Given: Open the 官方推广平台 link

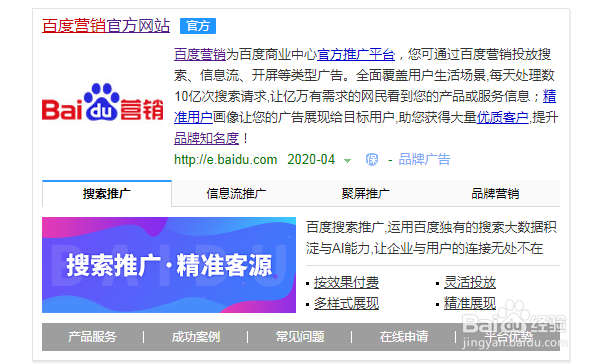Looking at the screenshot, I should pyautogui.click(x=356, y=54).
